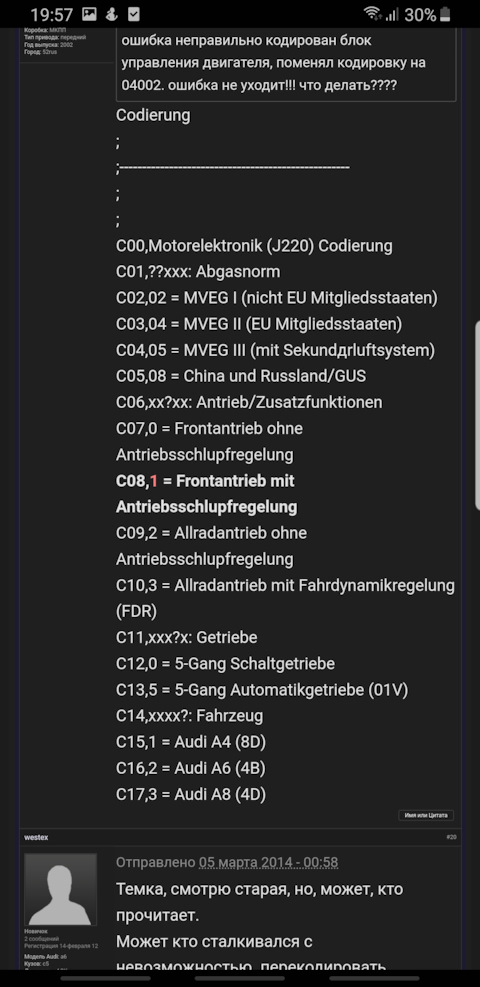Open post number #20 permalink
The height and width of the screenshot is (987, 480).
451,837
